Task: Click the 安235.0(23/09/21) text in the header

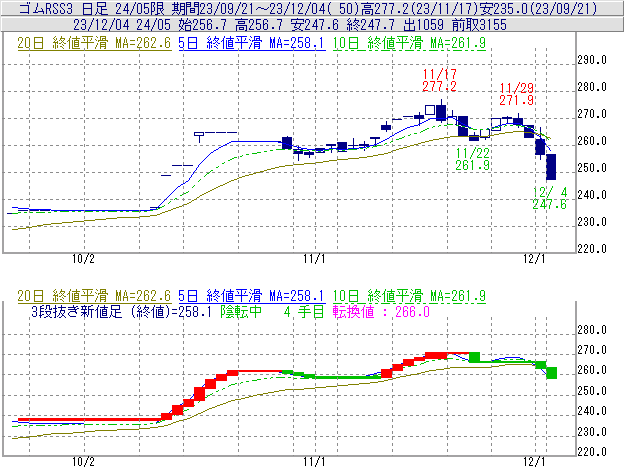Action: 538,9
